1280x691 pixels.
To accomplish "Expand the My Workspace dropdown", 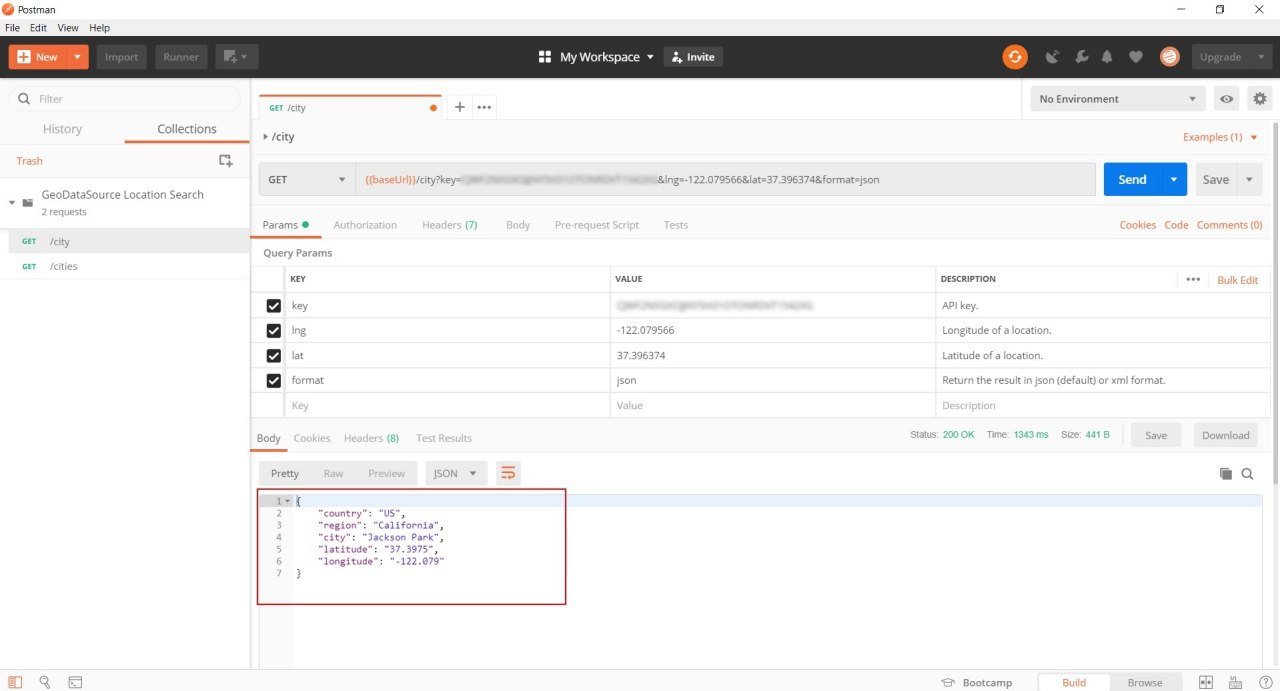I will (607, 57).
